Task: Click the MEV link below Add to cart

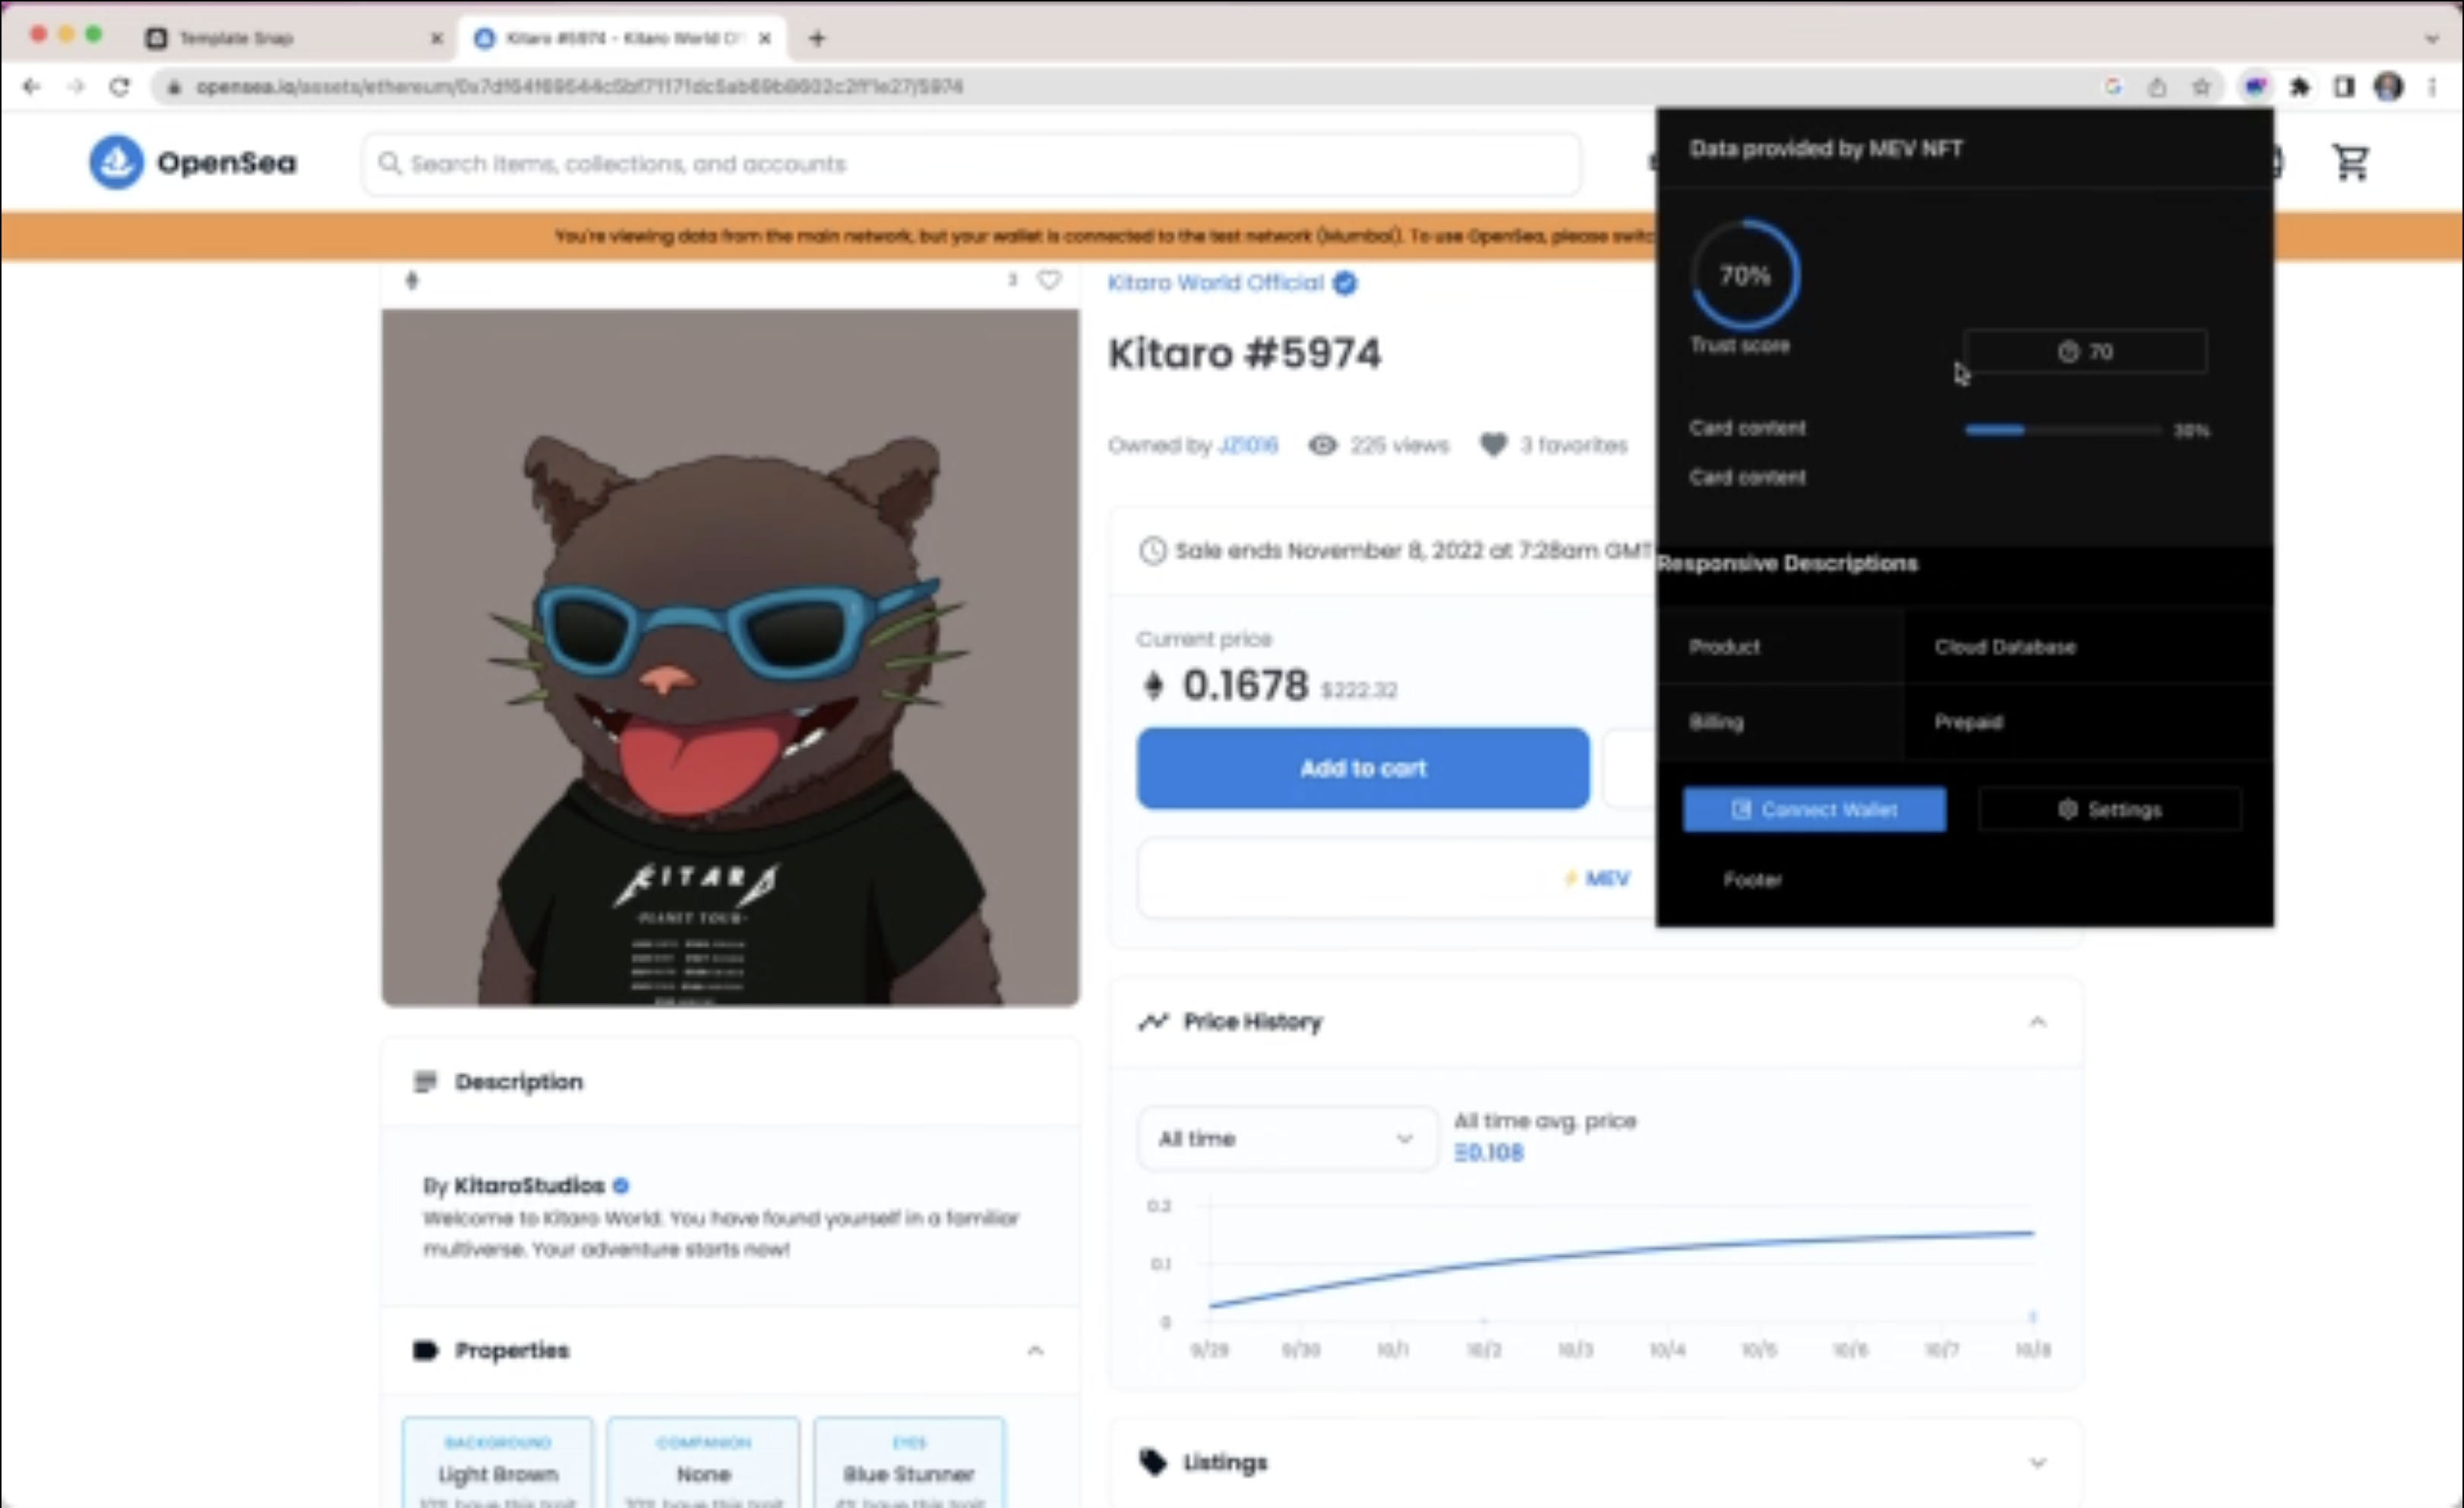Action: click(x=1597, y=878)
